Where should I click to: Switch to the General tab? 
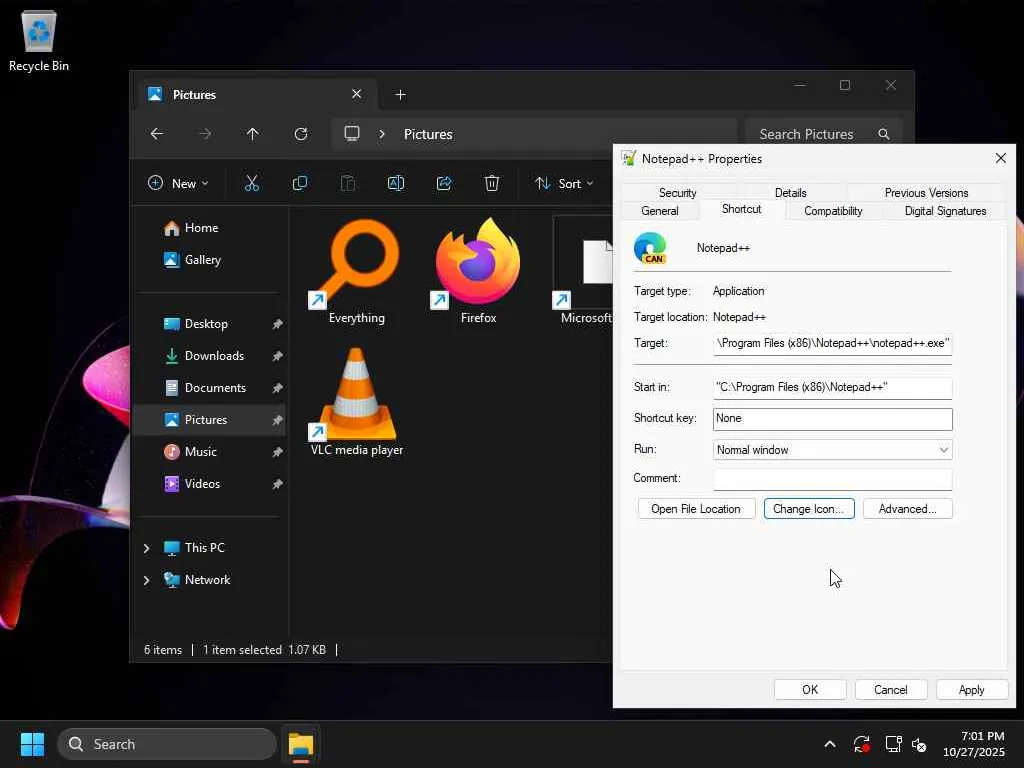pyautogui.click(x=660, y=211)
